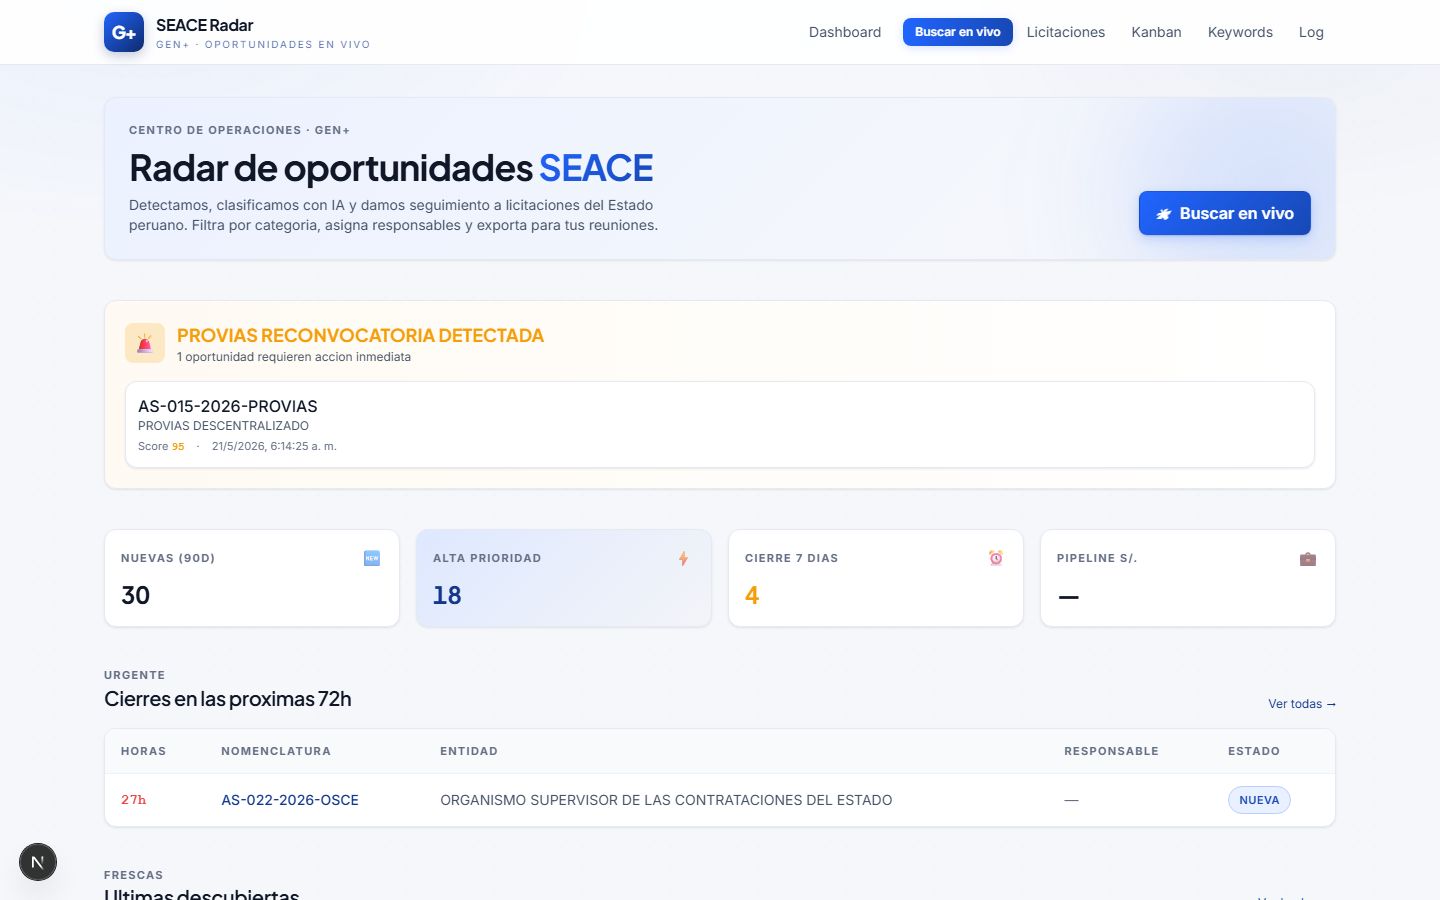1440x900 pixels.
Task: Open the Keywords nav item
Action: coord(1240,32)
